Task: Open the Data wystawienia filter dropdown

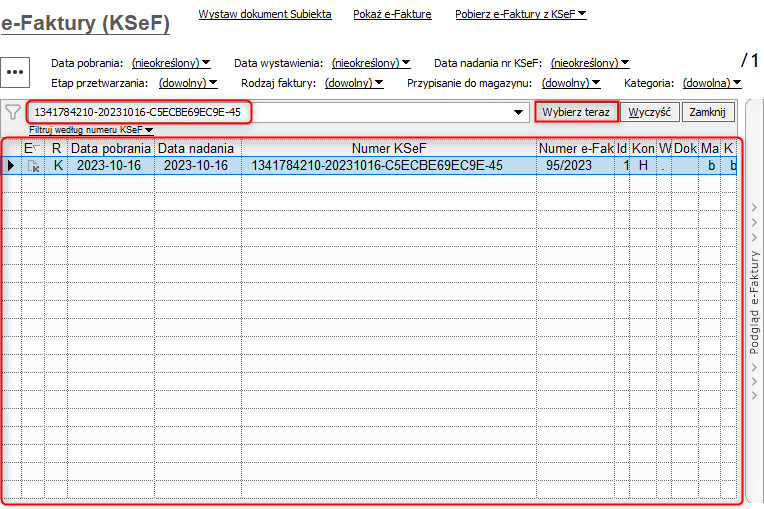Action: pos(371,63)
